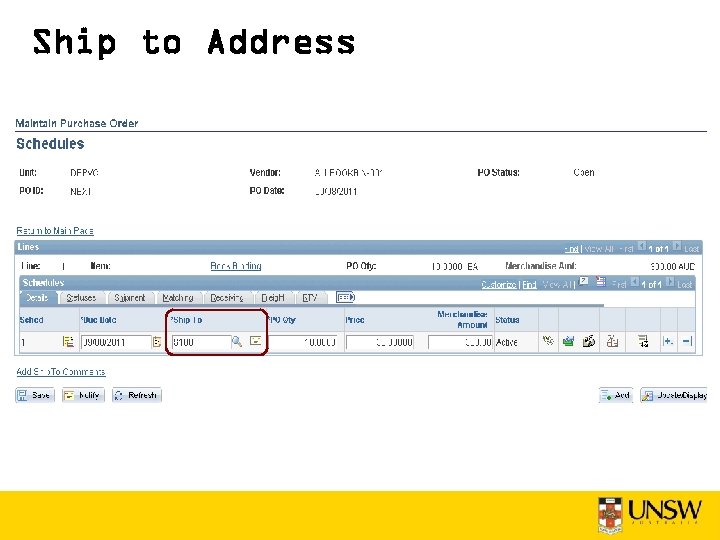The width and height of the screenshot is (720, 540).
Task: Open the Book Binding item link
Action: point(236,266)
